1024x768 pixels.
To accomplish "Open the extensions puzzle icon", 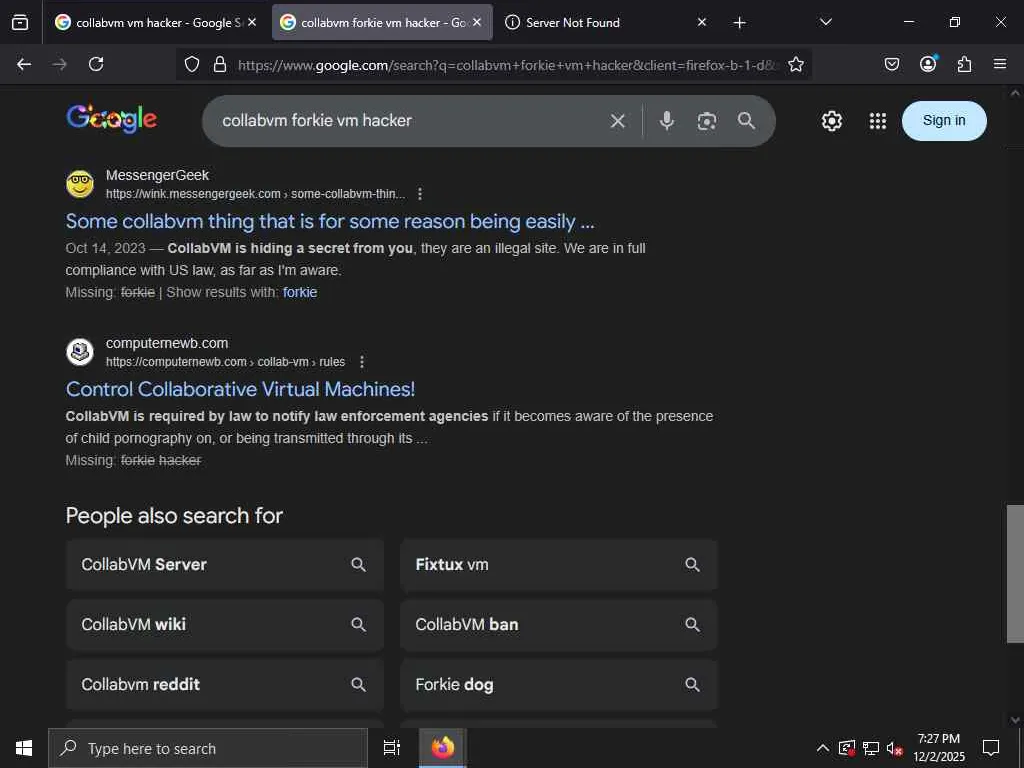I will pos(964,64).
